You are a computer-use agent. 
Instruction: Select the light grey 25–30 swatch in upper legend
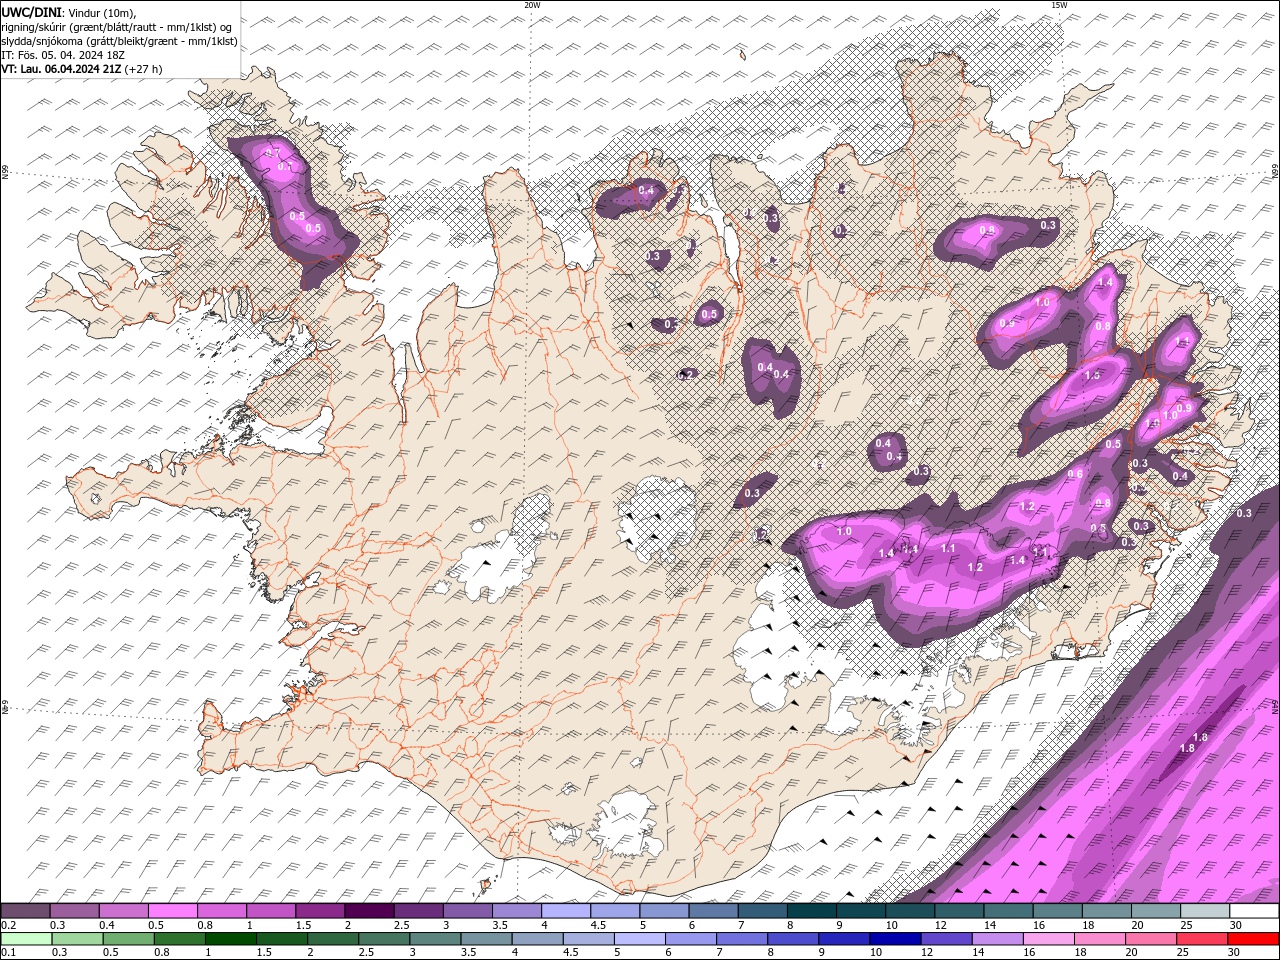[x=1204, y=911]
